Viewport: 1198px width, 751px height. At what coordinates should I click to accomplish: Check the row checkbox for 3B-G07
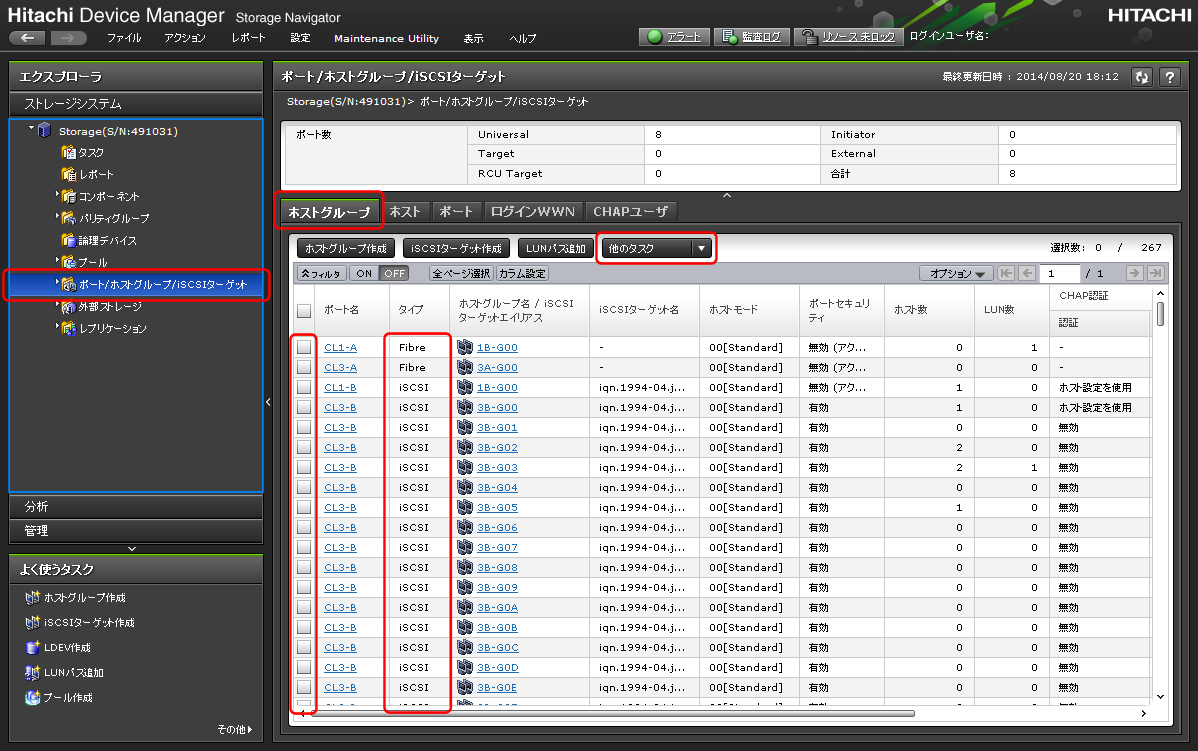(x=304, y=547)
